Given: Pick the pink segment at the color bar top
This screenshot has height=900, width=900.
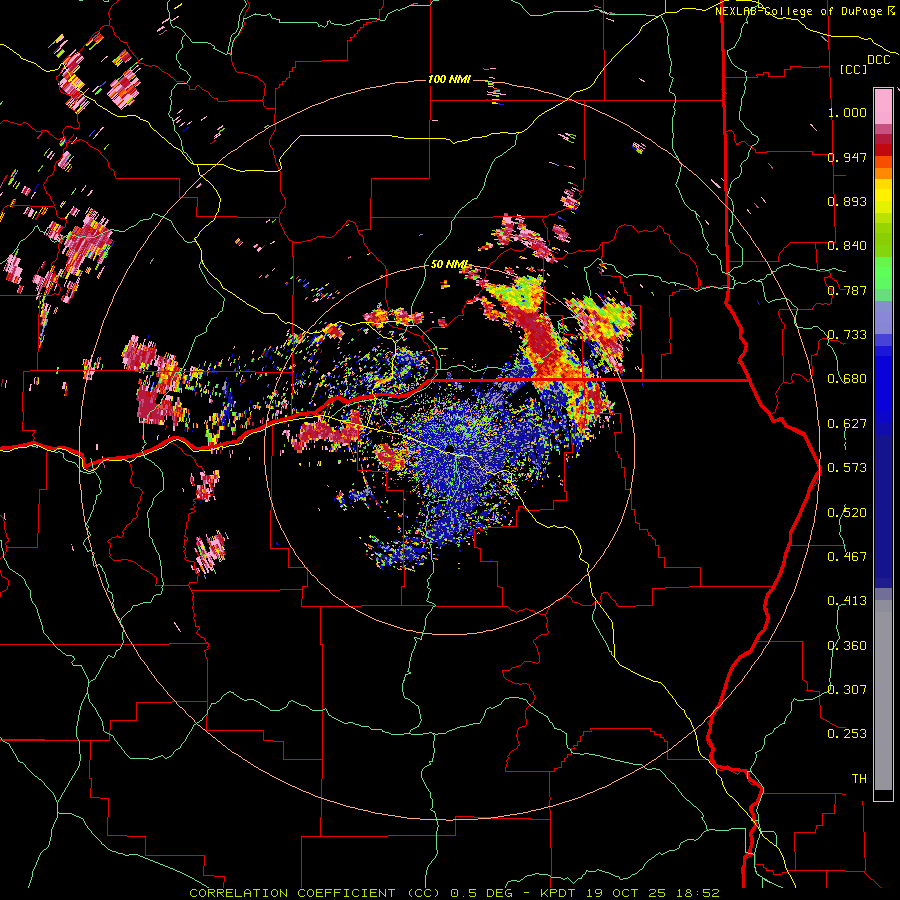Looking at the screenshot, I should click(883, 106).
